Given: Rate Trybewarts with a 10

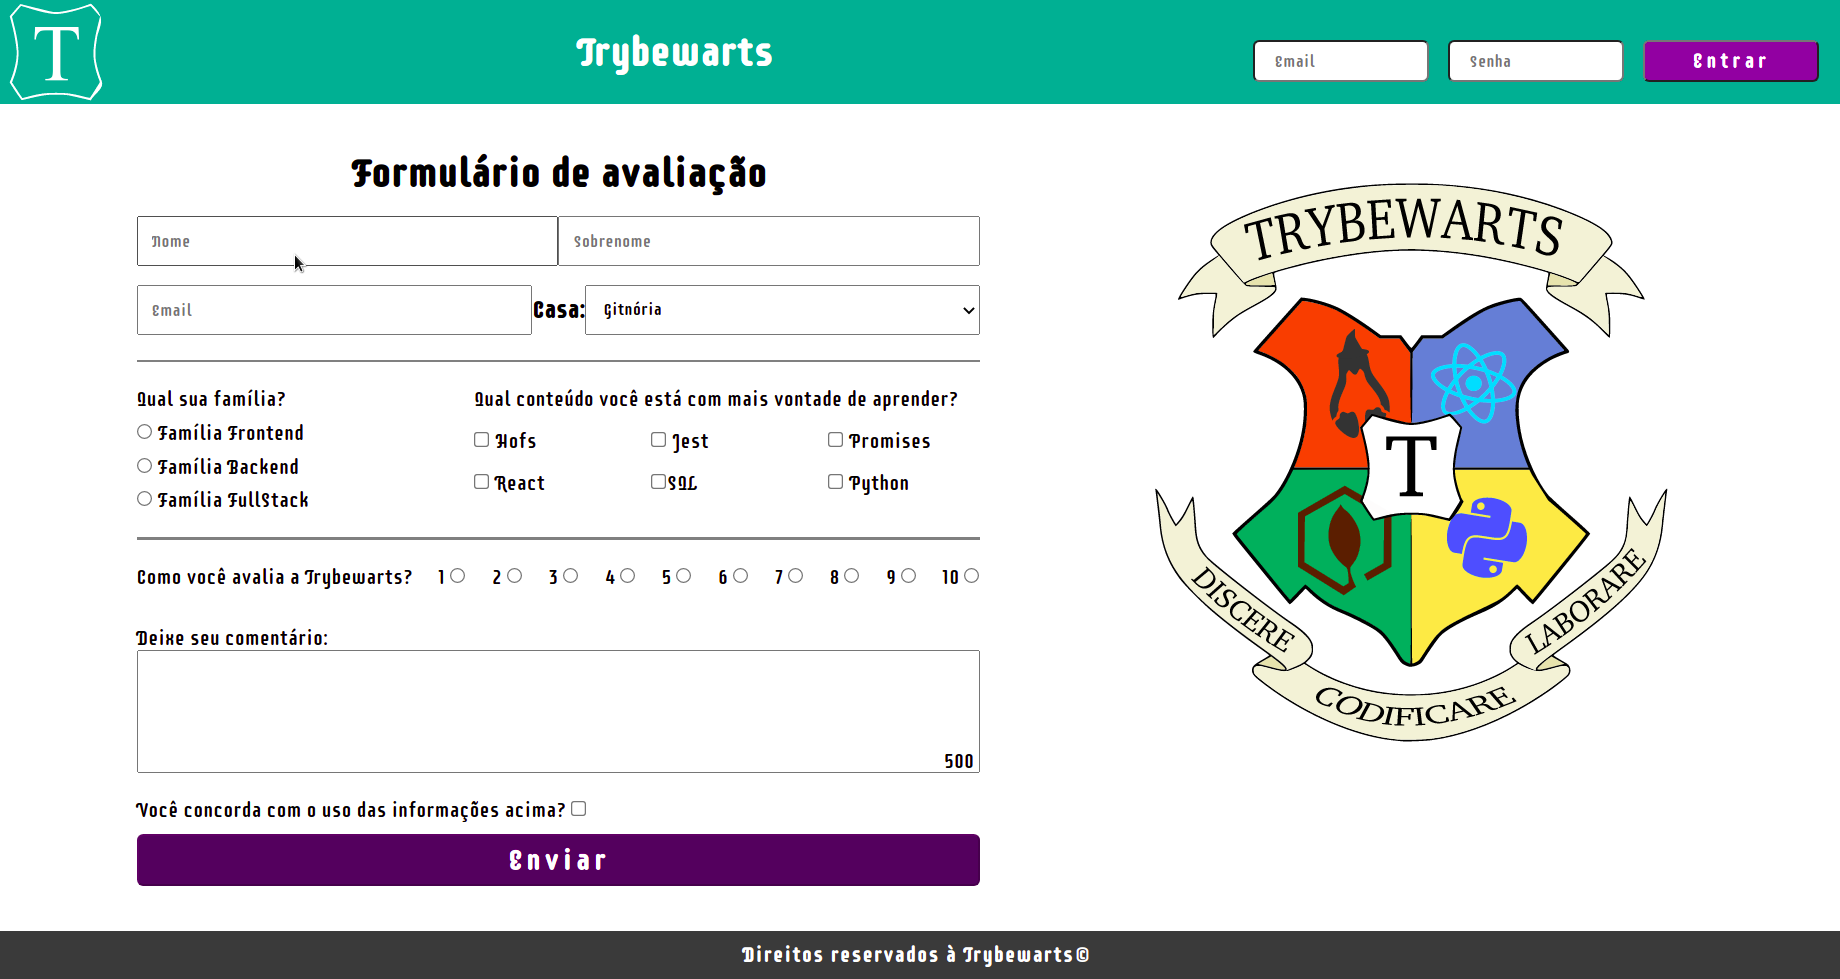Looking at the screenshot, I should 973,575.
